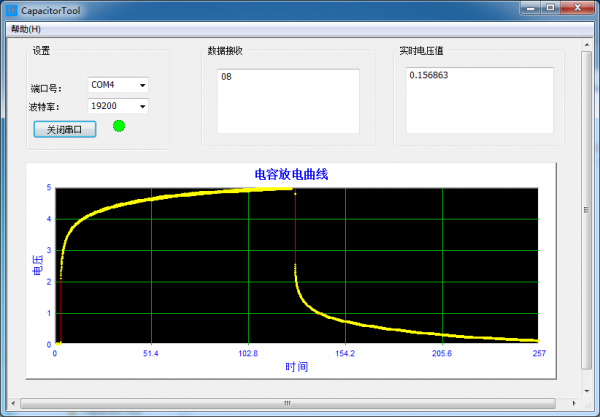Click the y-axis tick value 5
This screenshot has height=417, width=600.
pos(49,187)
